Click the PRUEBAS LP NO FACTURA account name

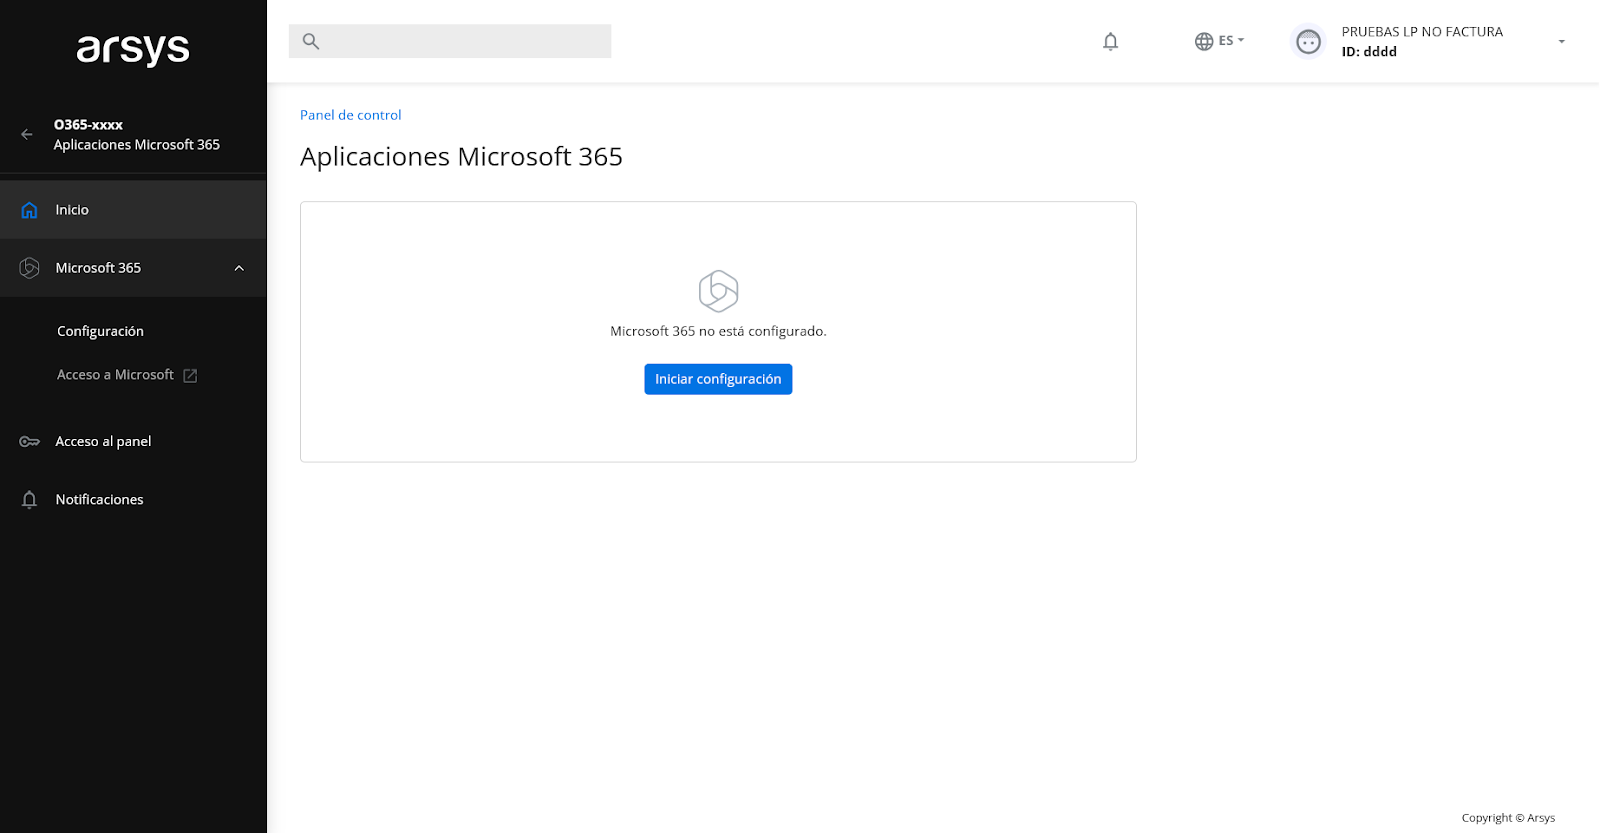(1422, 32)
